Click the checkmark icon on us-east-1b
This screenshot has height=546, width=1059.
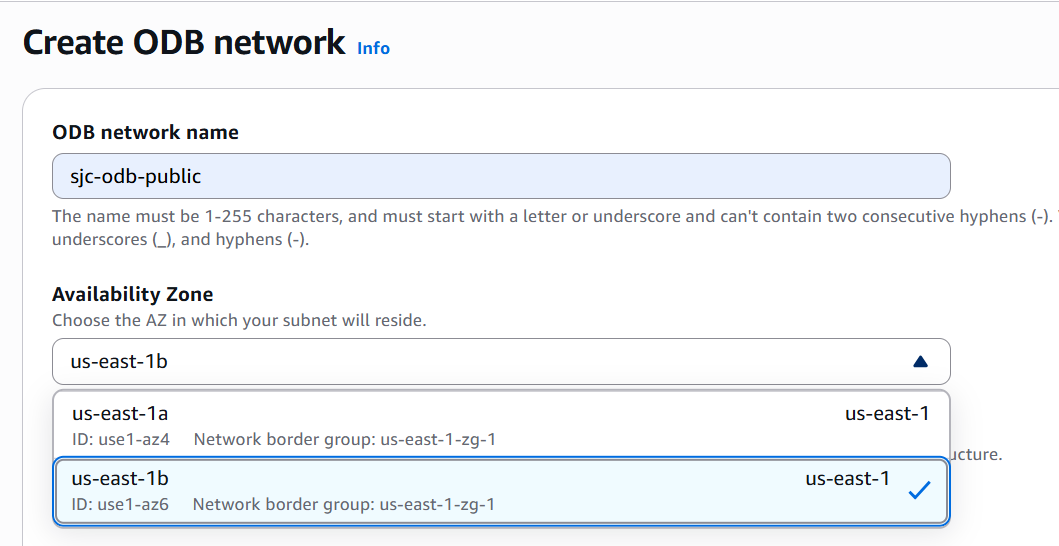(x=919, y=491)
